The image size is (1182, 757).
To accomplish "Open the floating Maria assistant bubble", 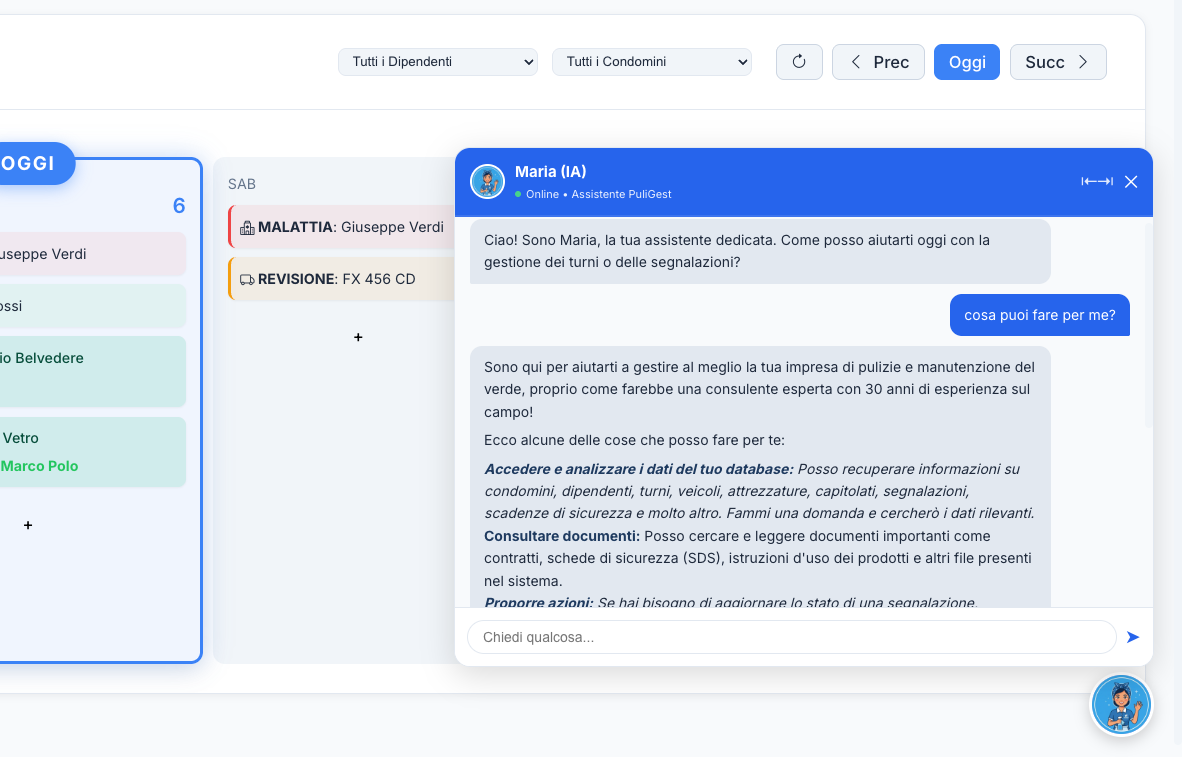I will 1121,704.
